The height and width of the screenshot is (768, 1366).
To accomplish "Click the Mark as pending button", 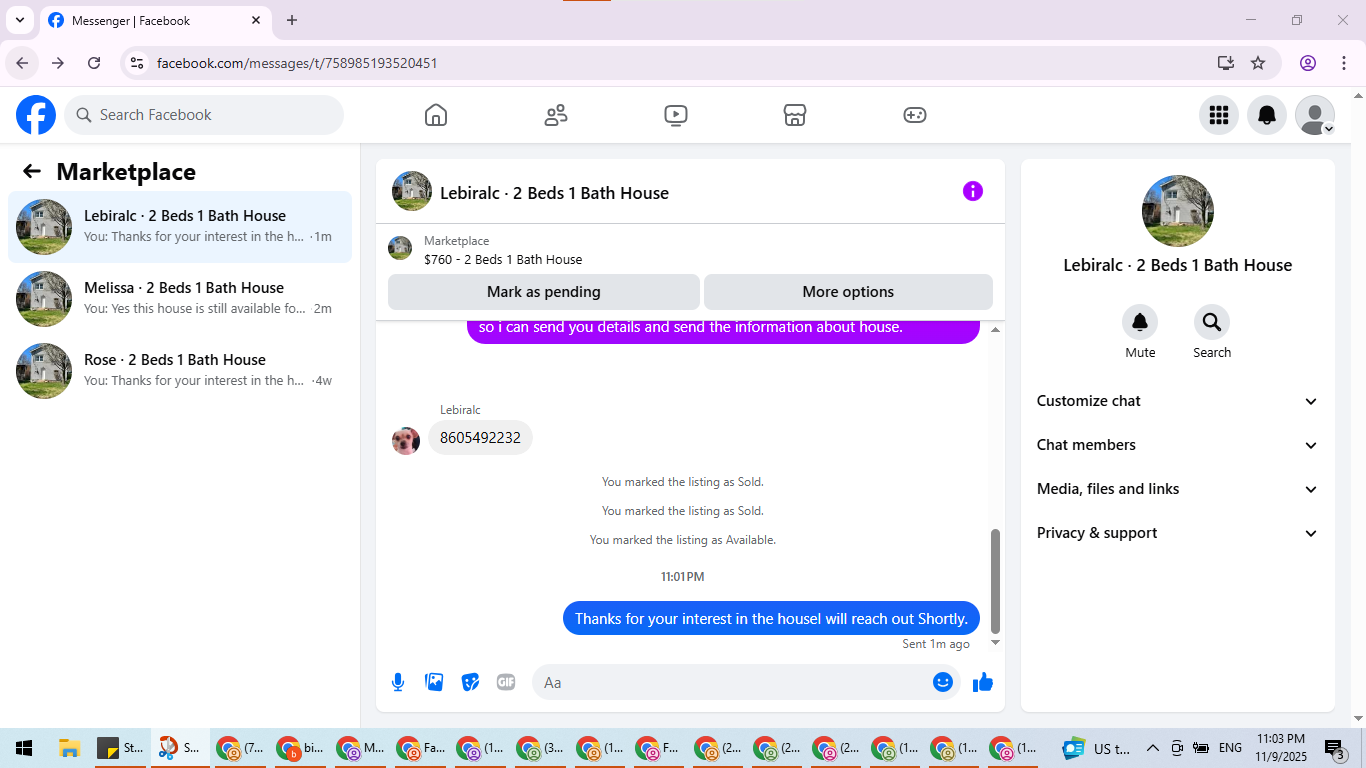I will coord(544,292).
